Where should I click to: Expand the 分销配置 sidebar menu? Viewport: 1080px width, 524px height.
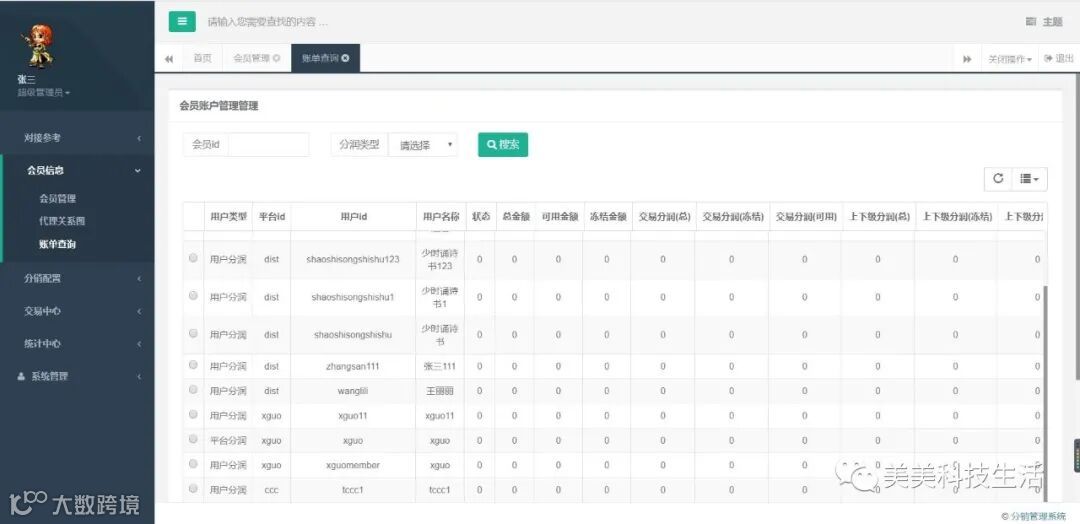tap(77, 278)
